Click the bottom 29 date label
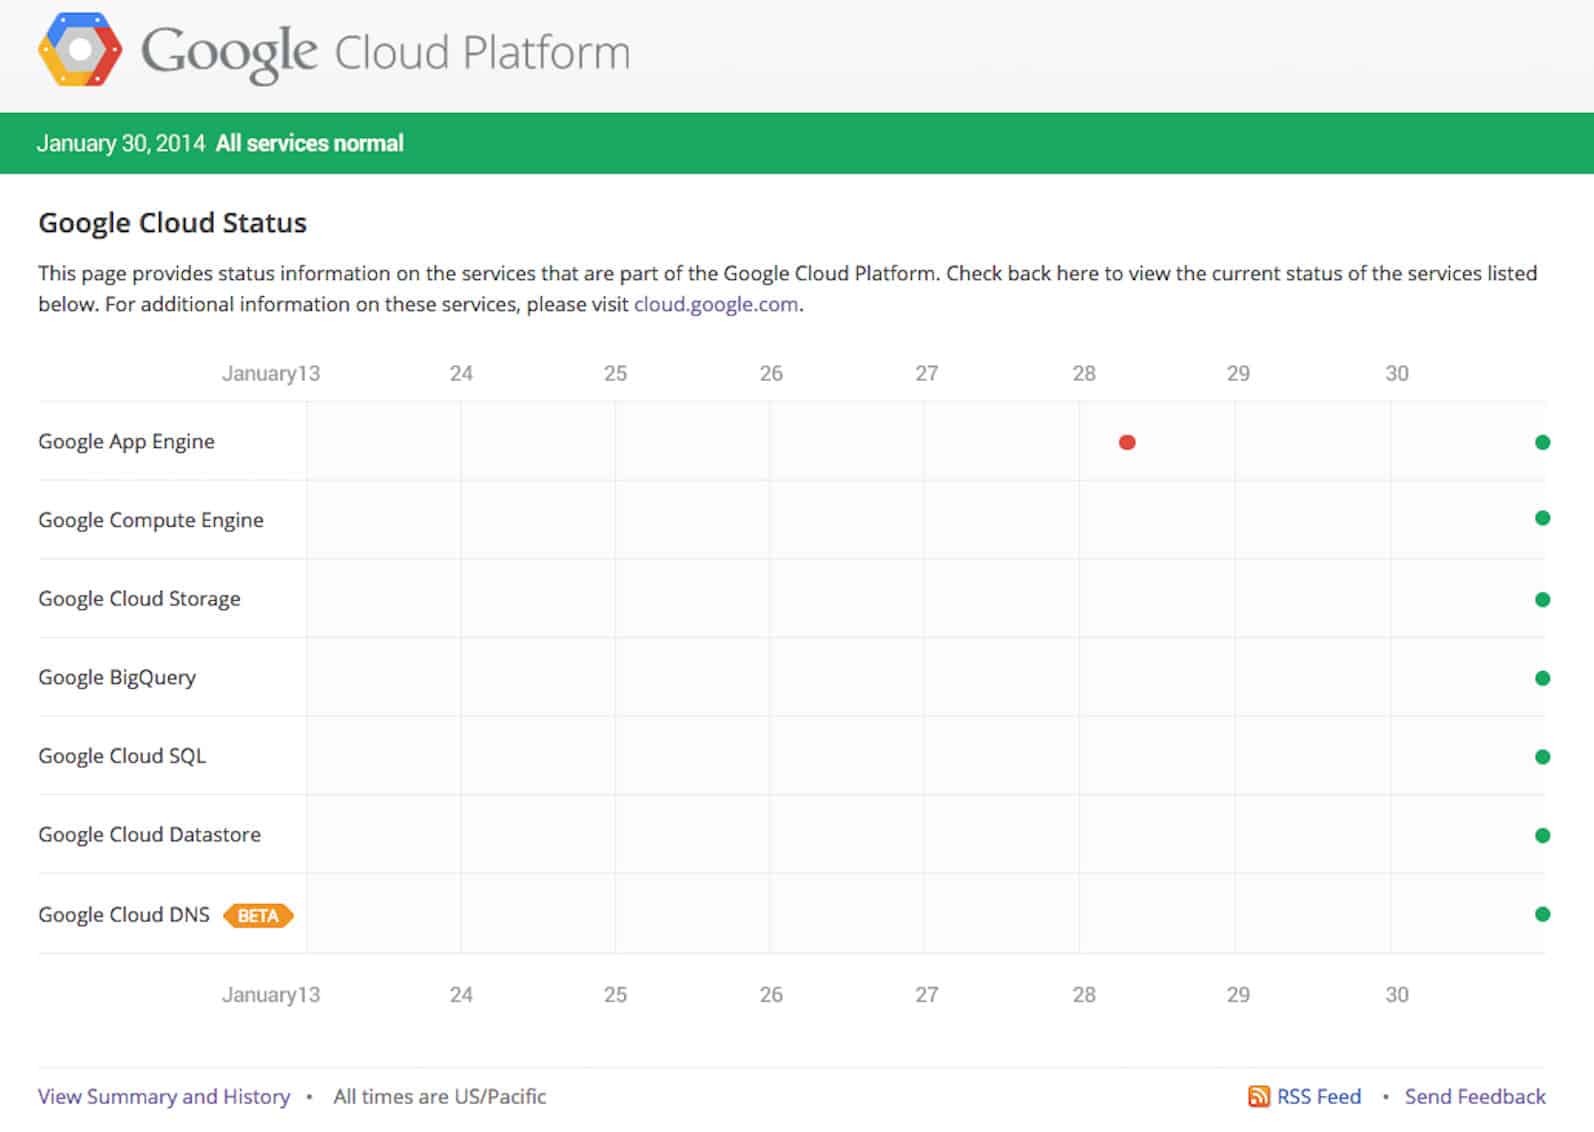1594x1132 pixels. (1238, 994)
